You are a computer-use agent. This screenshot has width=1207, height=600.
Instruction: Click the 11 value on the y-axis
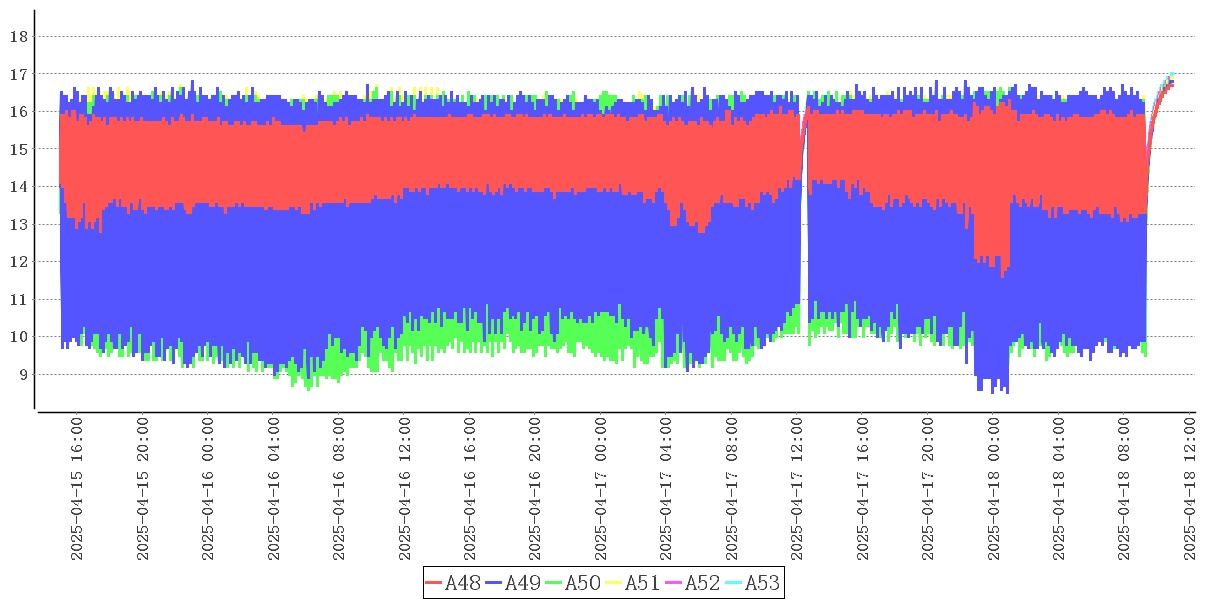click(17, 299)
